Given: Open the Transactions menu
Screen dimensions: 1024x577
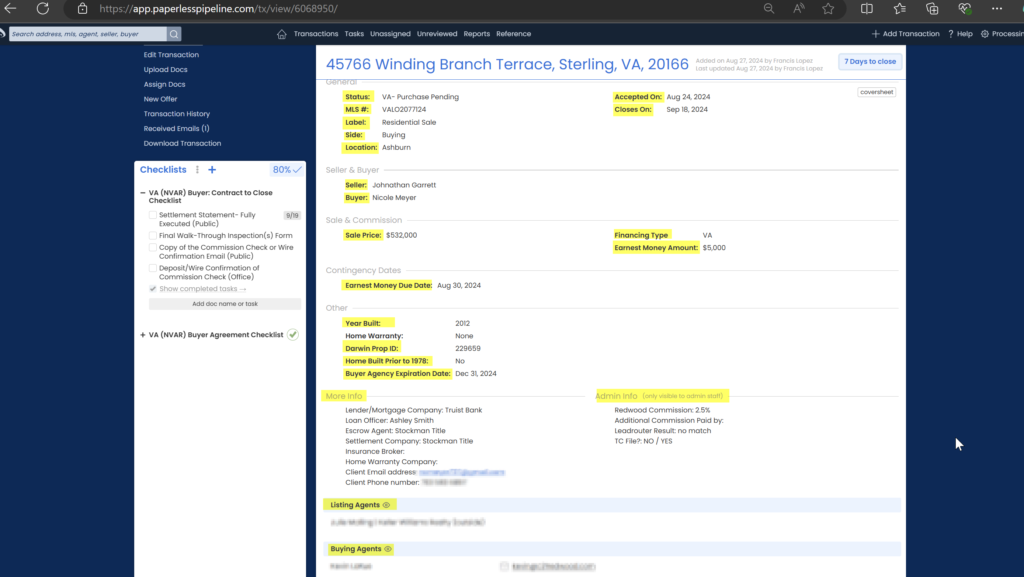Looking at the screenshot, I should click(x=316, y=34).
